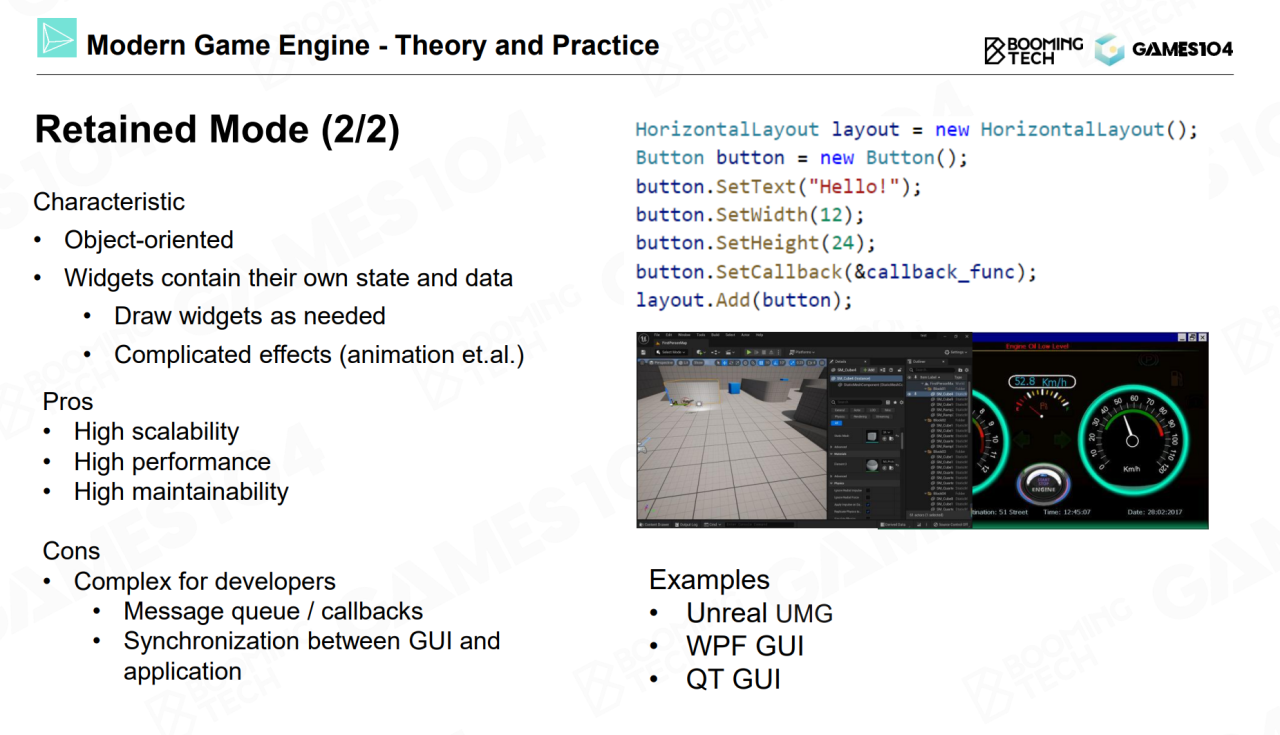Click the Add button in Details panel

[x=870, y=370]
